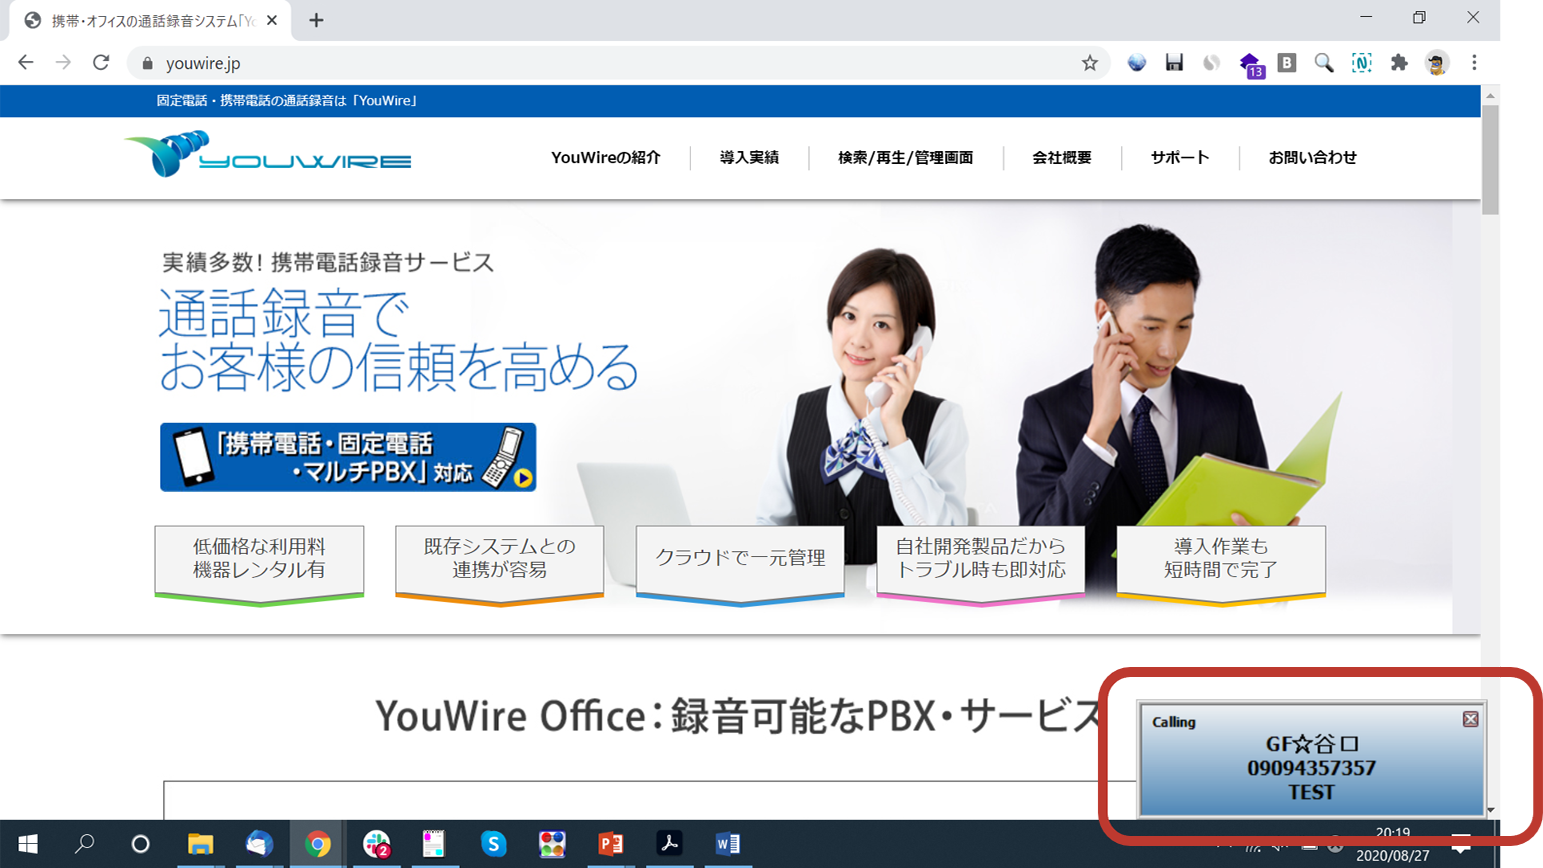The width and height of the screenshot is (1543, 868).
Task: Open Slack from the taskbar
Action: (376, 844)
